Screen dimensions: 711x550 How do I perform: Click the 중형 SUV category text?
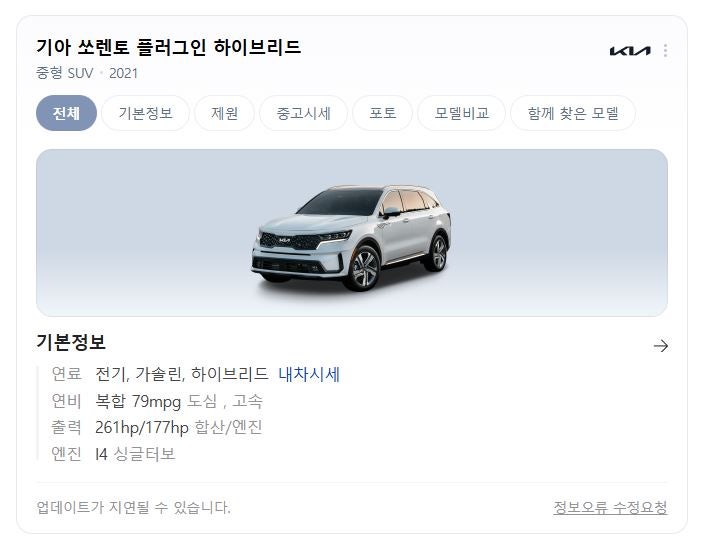pyautogui.click(x=64, y=73)
